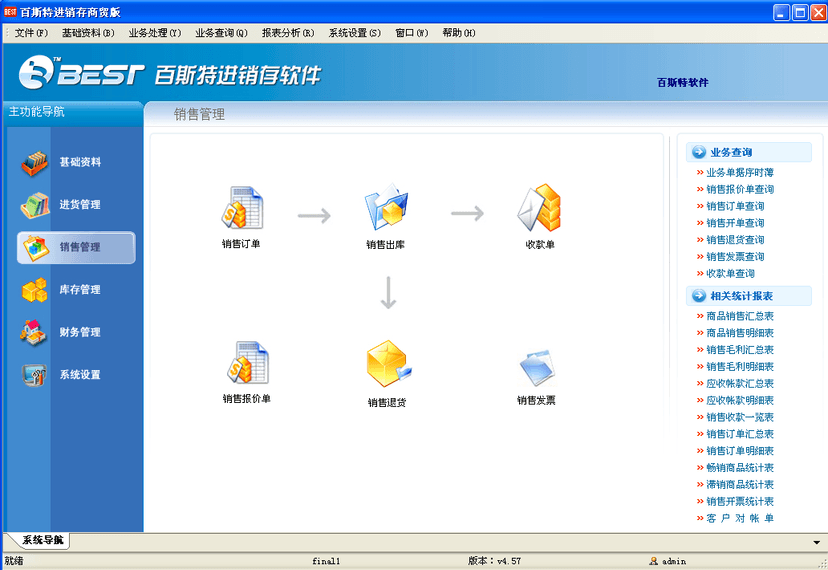The image size is (828, 570).
Task: Open 应收帐款汇总表 report link
Action: tap(740, 384)
